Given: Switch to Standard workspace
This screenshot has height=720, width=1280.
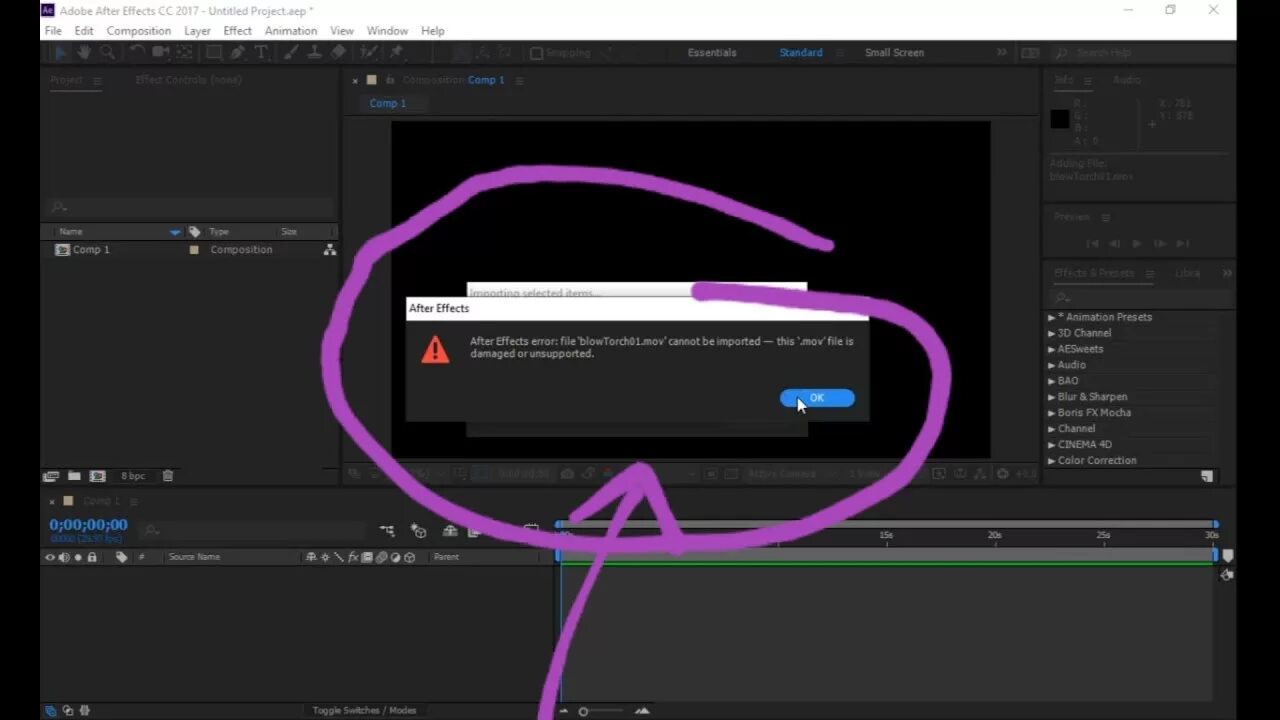Looking at the screenshot, I should [801, 53].
